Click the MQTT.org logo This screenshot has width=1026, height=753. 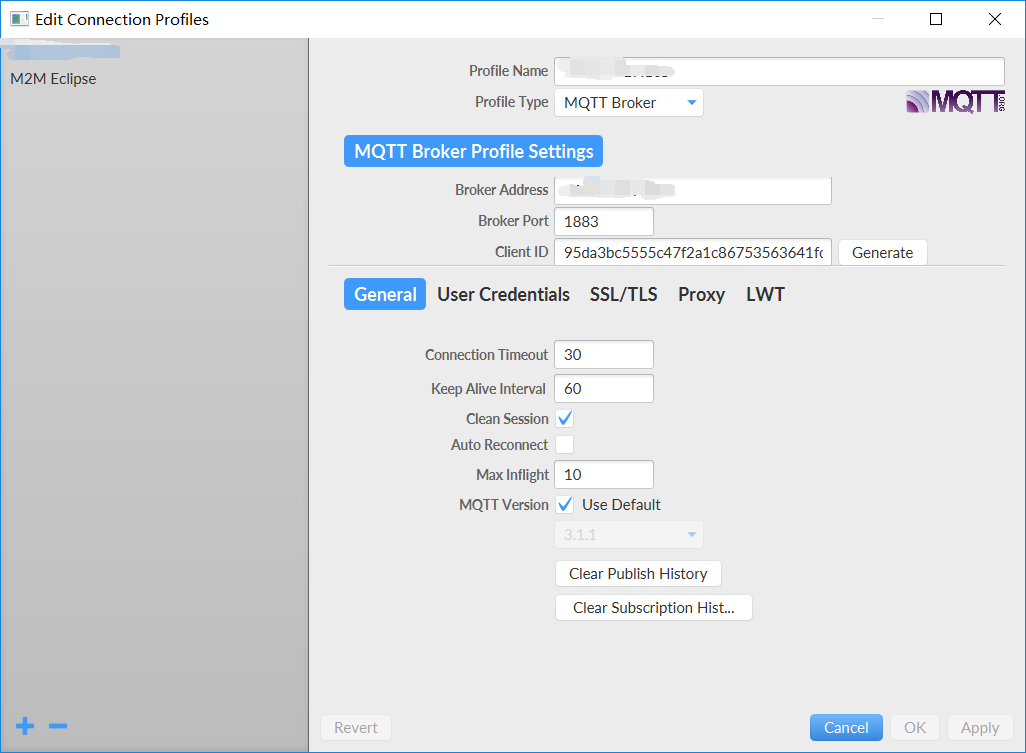(x=954, y=100)
